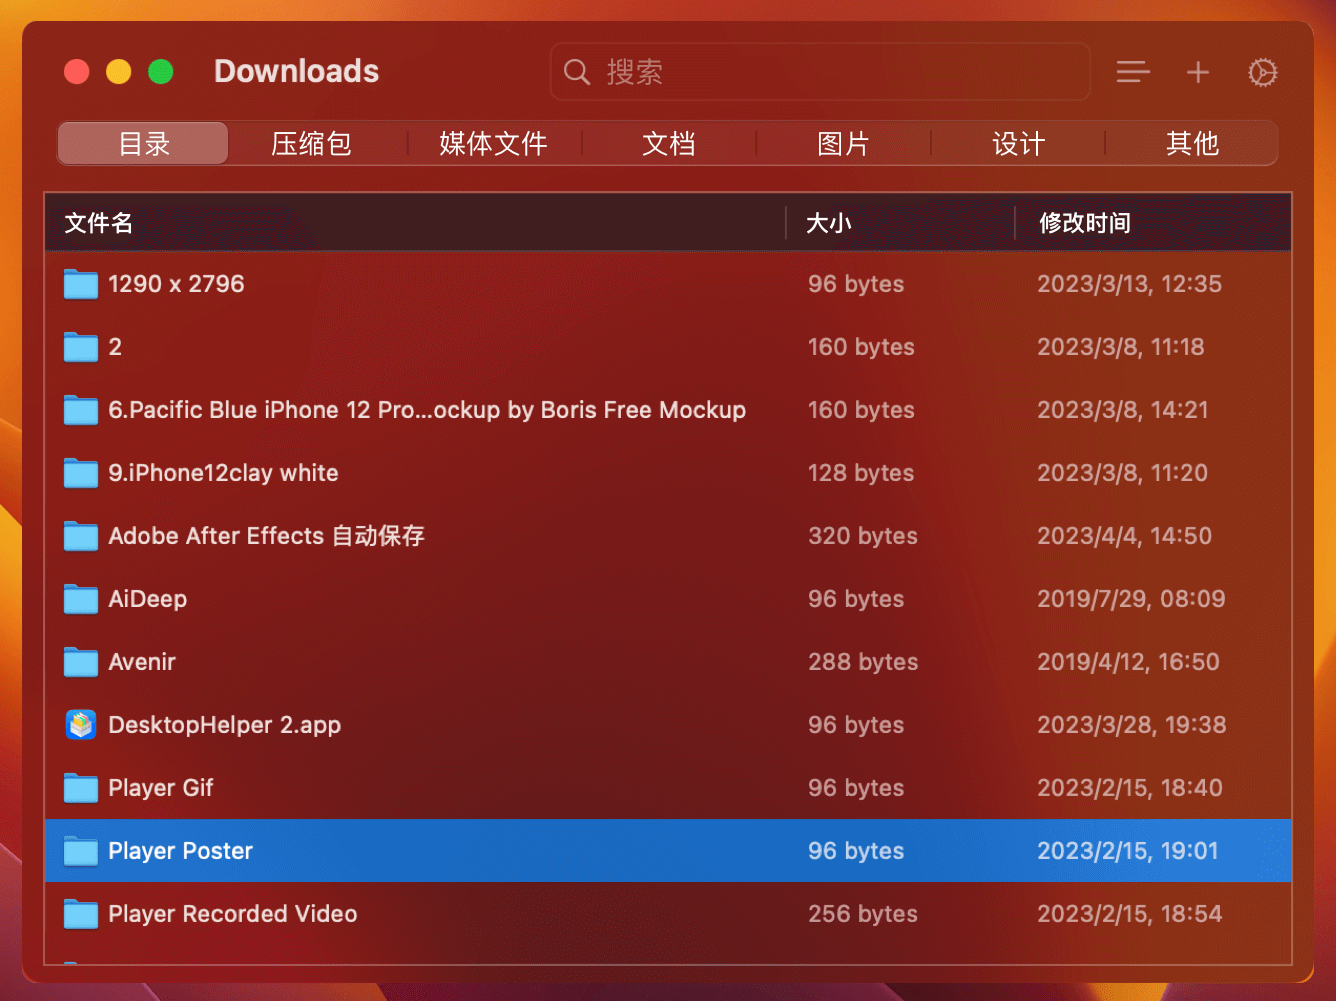The height and width of the screenshot is (1001, 1336).
Task: Select the file name 1290 x 2796
Action: 176,284
